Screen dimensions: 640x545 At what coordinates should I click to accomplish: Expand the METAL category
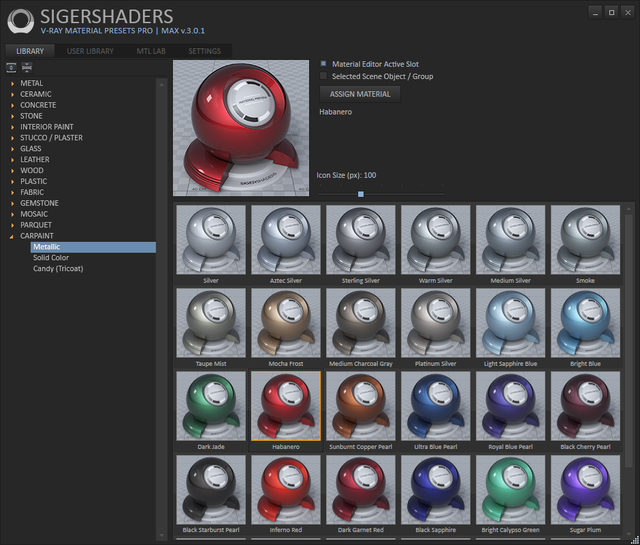click(x=12, y=83)
